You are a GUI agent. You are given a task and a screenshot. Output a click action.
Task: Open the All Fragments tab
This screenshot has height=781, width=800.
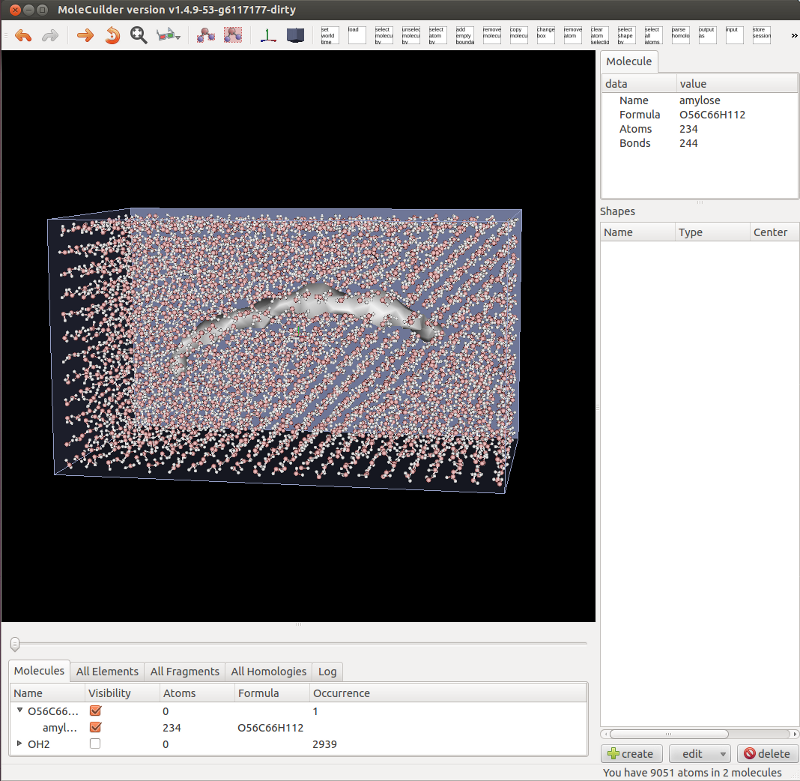pyautogui.click(x=185, y=671)
